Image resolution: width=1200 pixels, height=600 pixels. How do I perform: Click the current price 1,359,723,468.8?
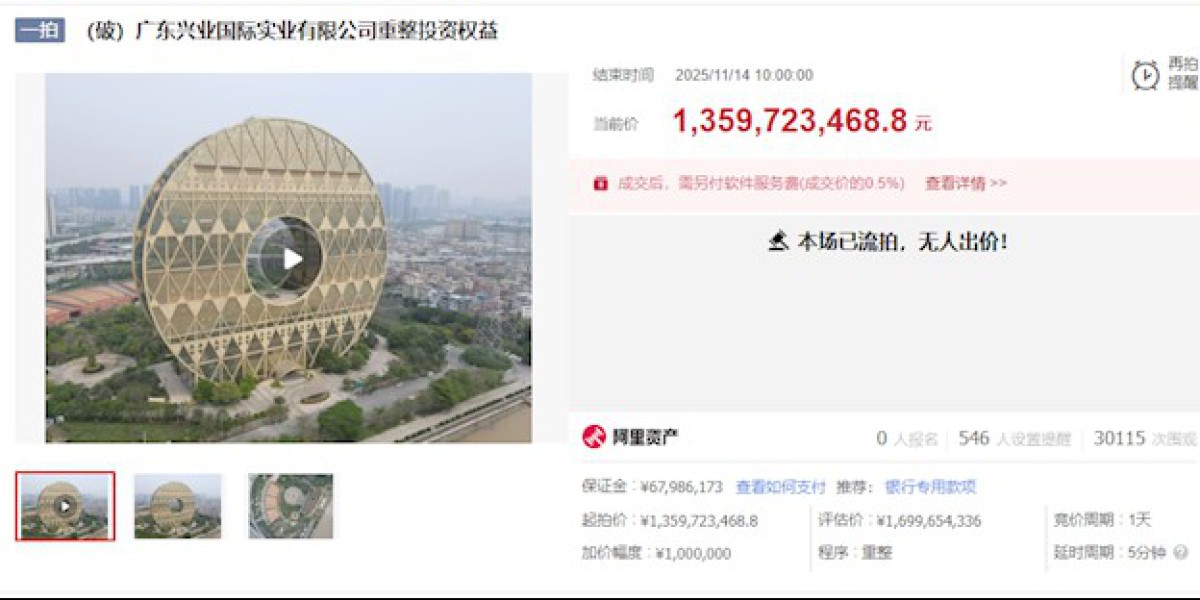(790, 121)
